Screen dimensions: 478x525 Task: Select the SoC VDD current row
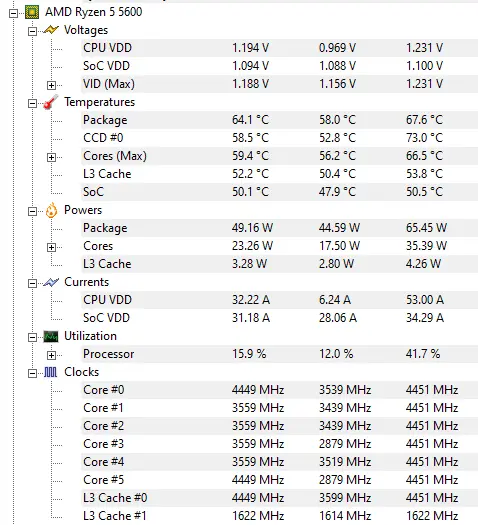[x=280, y=318]
